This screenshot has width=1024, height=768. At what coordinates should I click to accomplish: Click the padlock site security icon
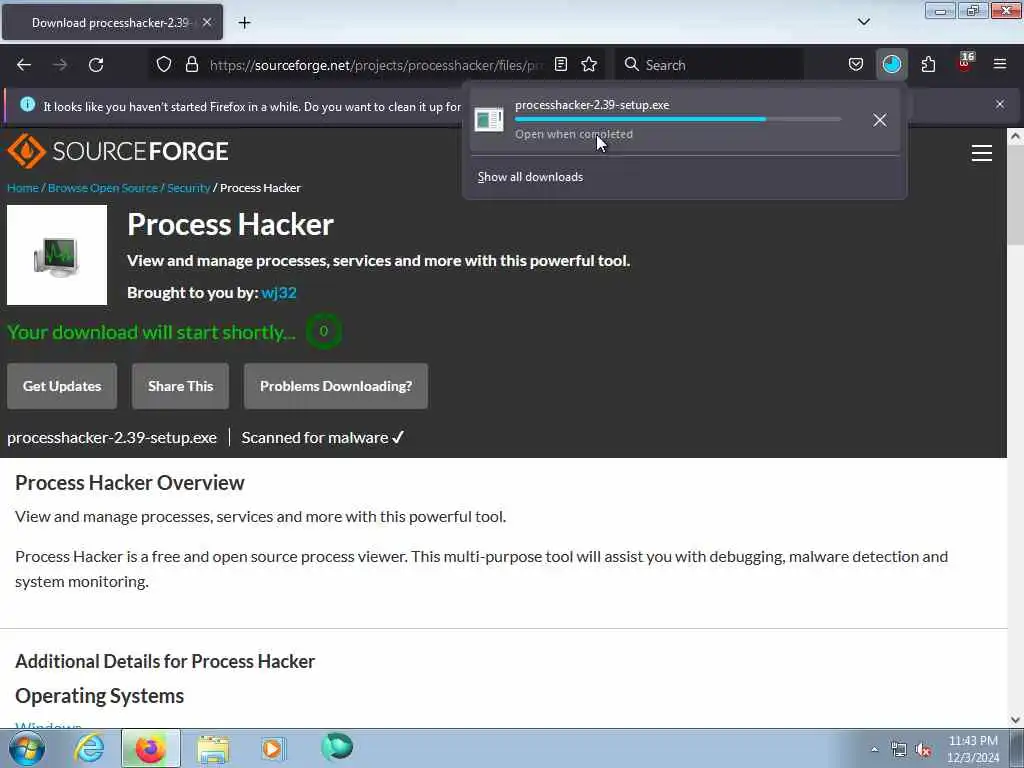pos(191,65)
